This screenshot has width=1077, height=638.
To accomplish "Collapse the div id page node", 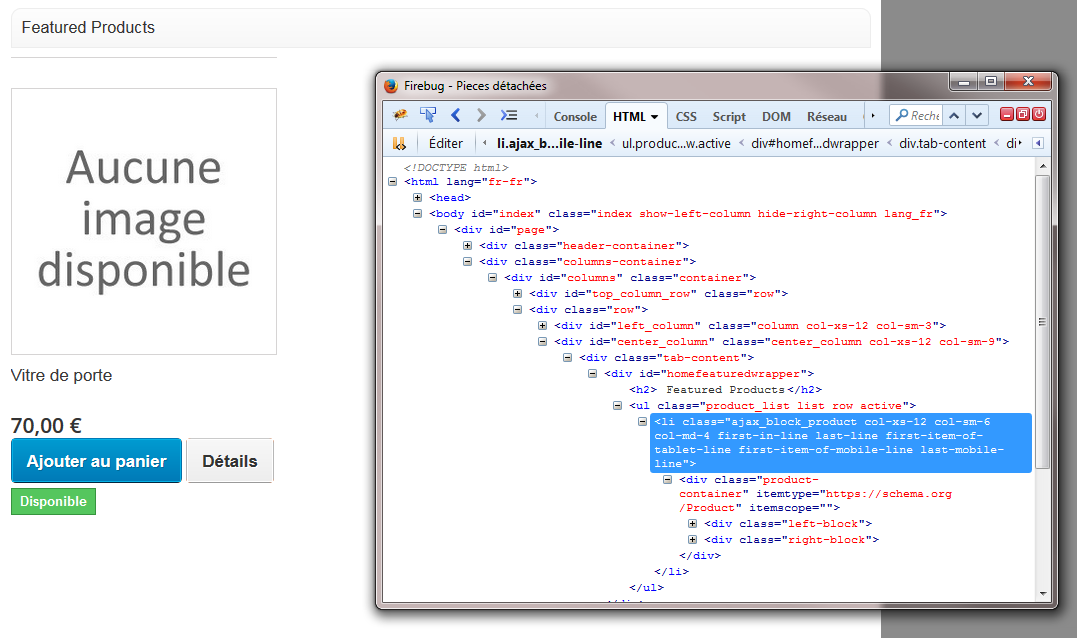I will click(x=442, y=229).
